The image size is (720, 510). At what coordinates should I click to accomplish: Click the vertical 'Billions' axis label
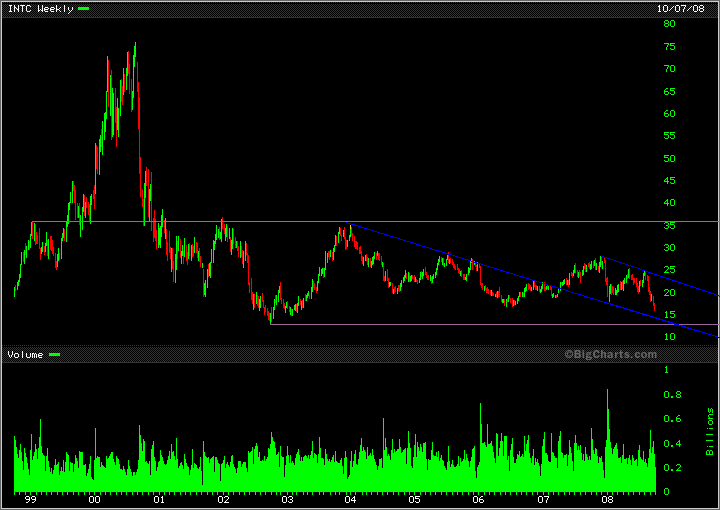710,431
